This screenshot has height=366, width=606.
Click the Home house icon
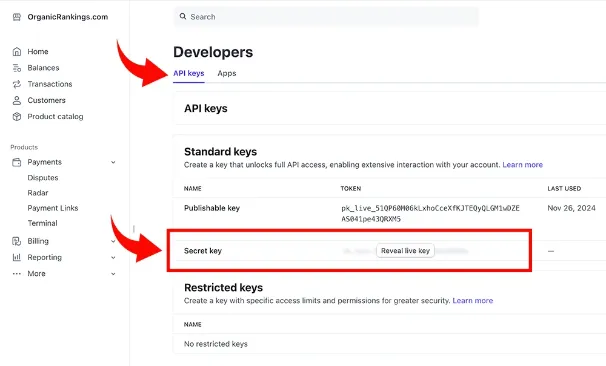coord(17,51)
